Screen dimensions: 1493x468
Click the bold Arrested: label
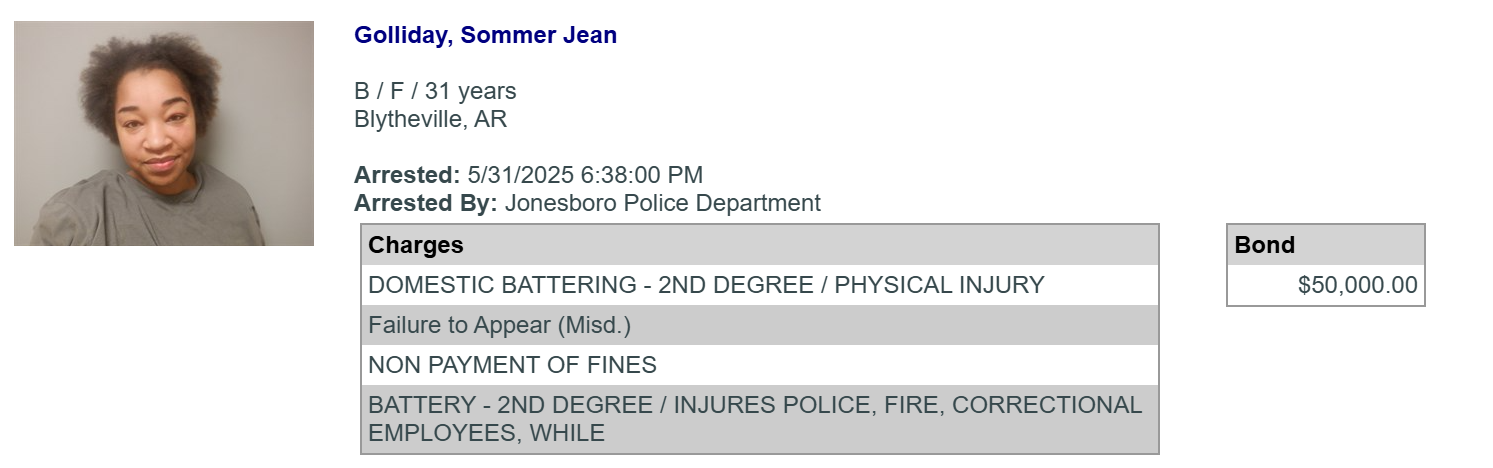click(407, 175)
